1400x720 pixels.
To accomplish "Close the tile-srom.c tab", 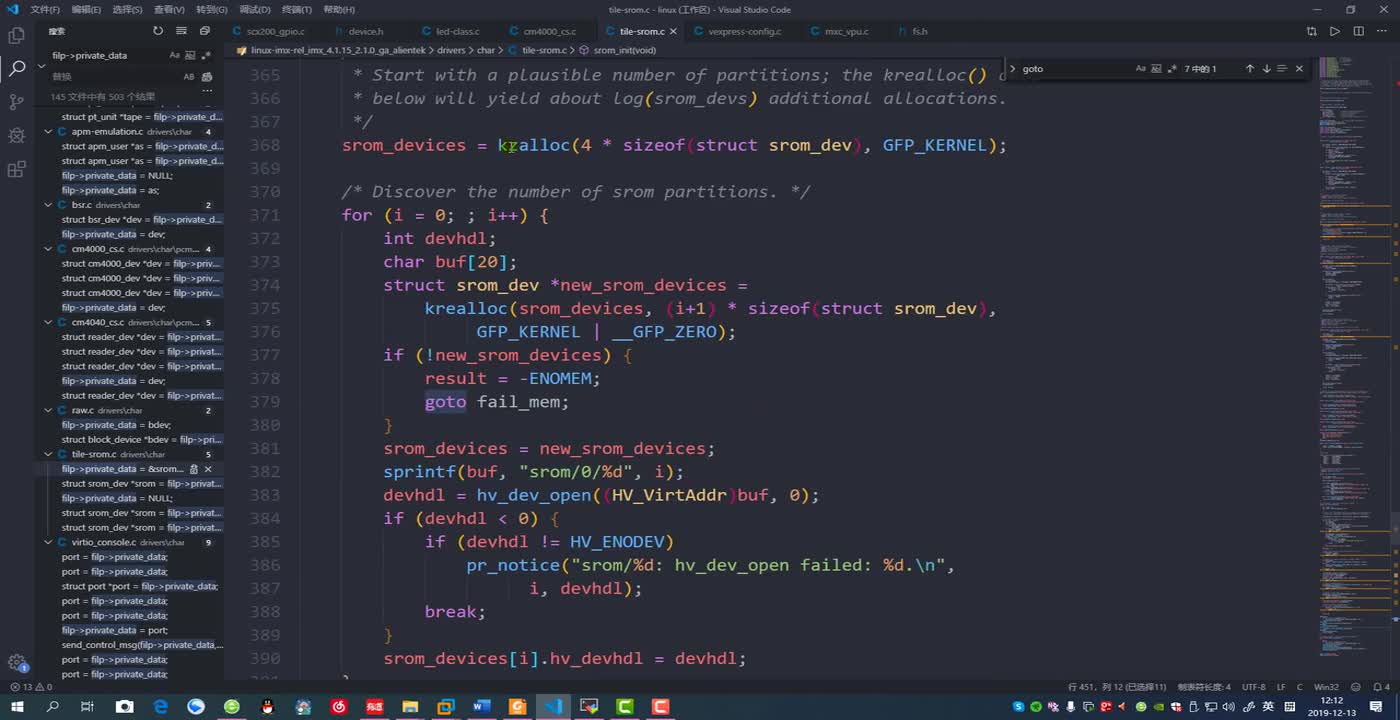I will coord(673,32).
